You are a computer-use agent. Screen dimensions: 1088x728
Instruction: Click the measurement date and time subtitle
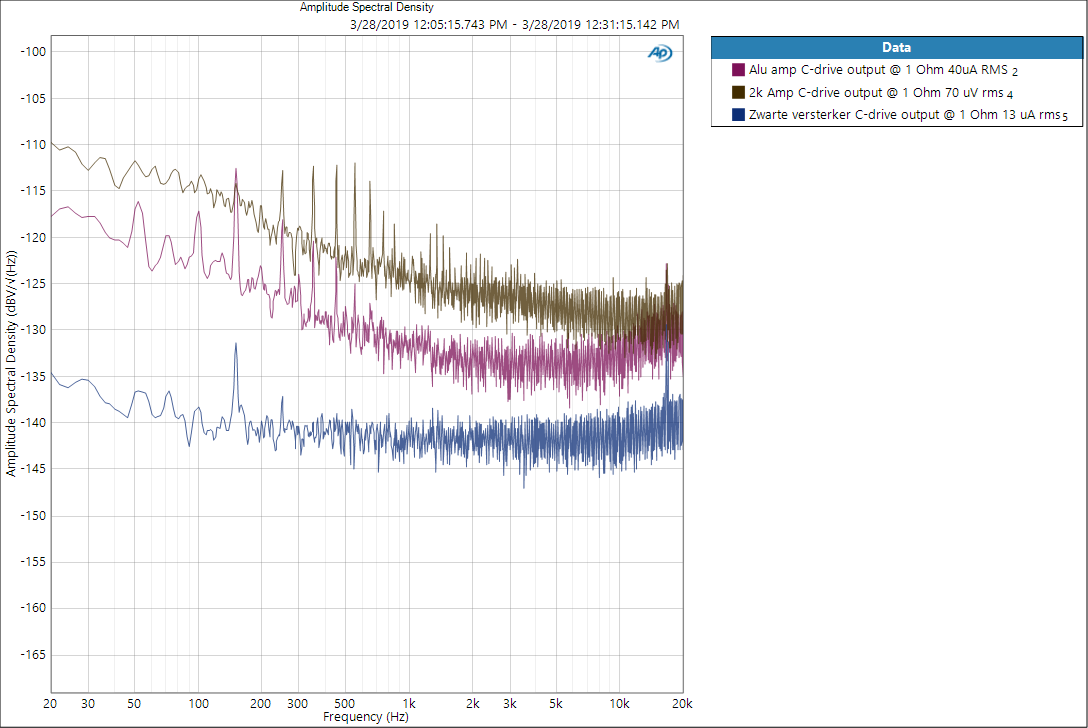coord(514,24)
